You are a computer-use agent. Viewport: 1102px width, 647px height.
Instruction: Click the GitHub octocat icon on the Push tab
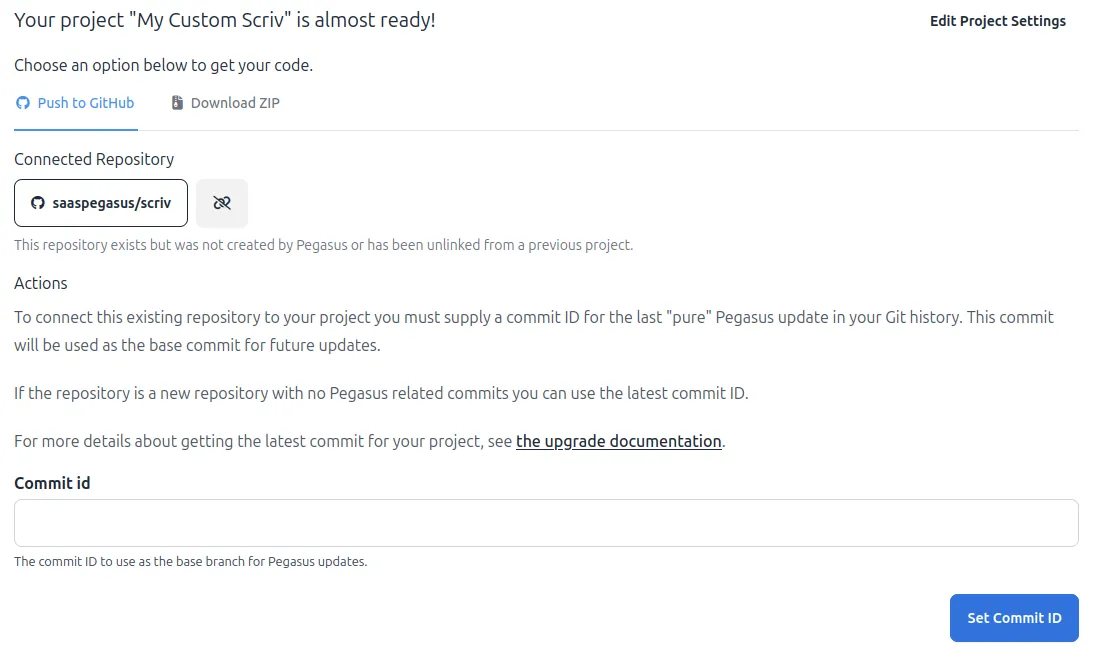(22, 102)
